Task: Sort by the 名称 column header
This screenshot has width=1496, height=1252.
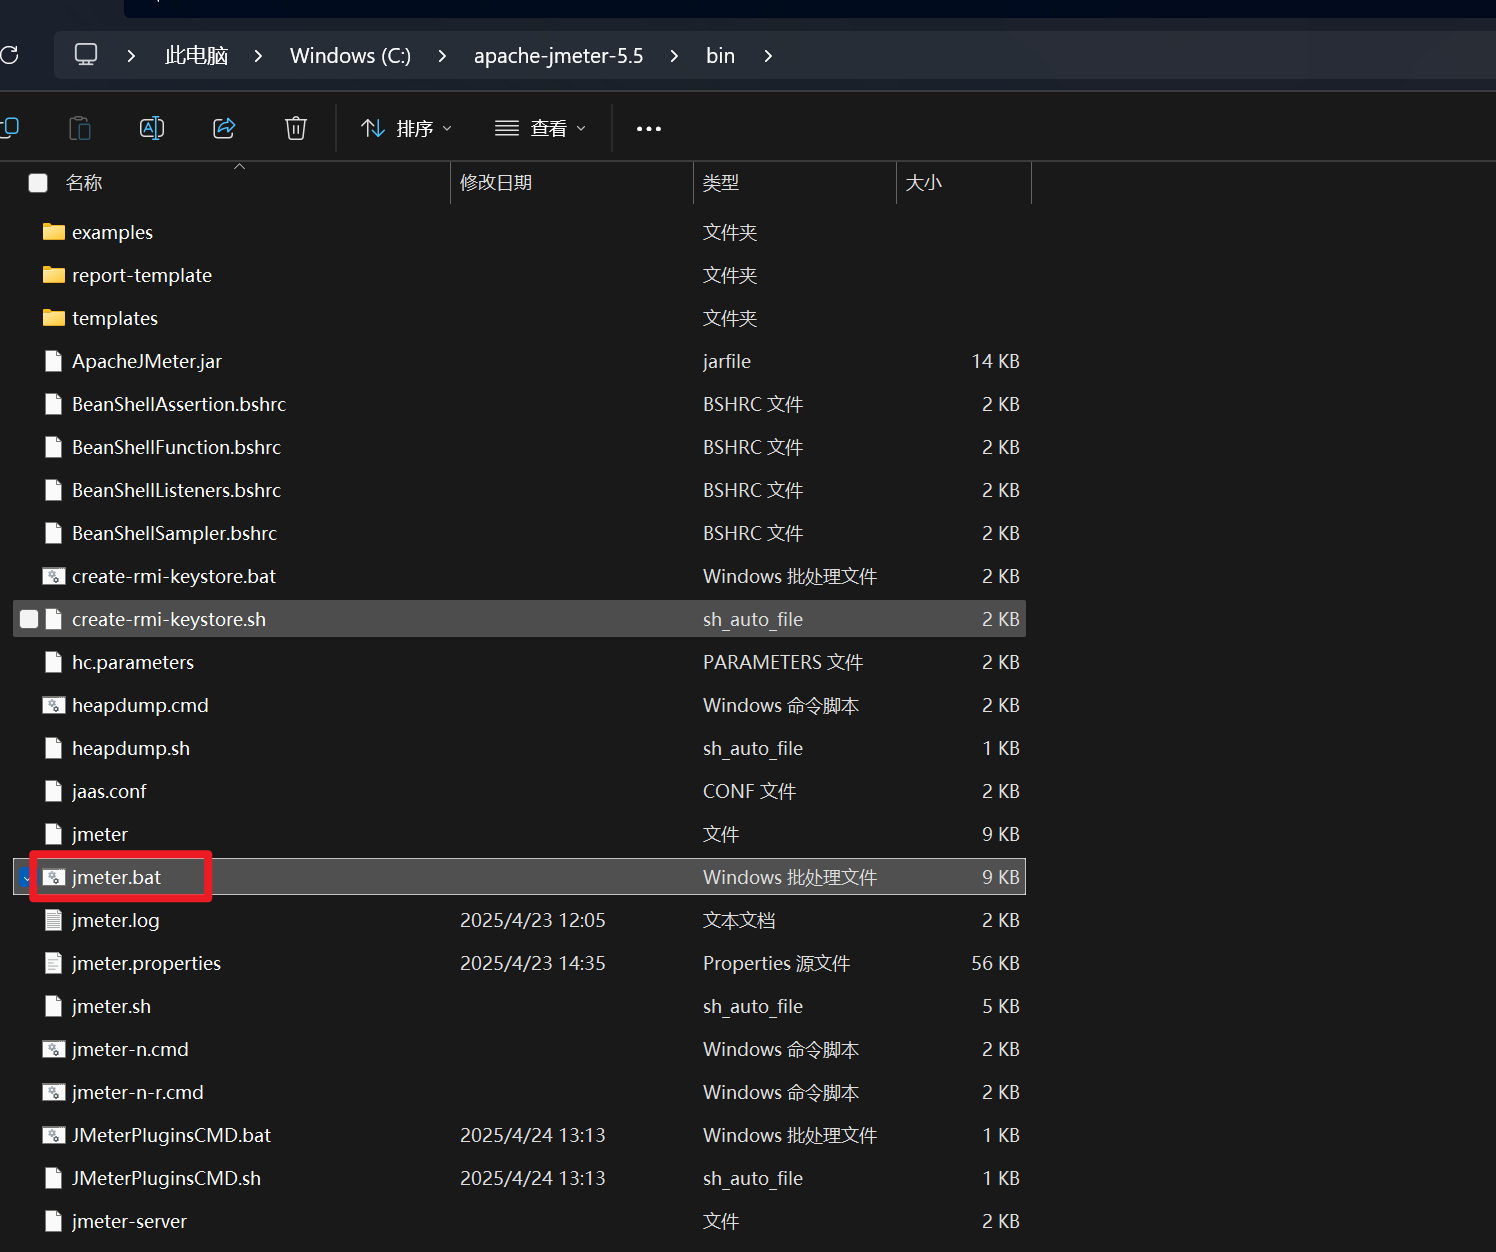Action: (x=84, y=183)
